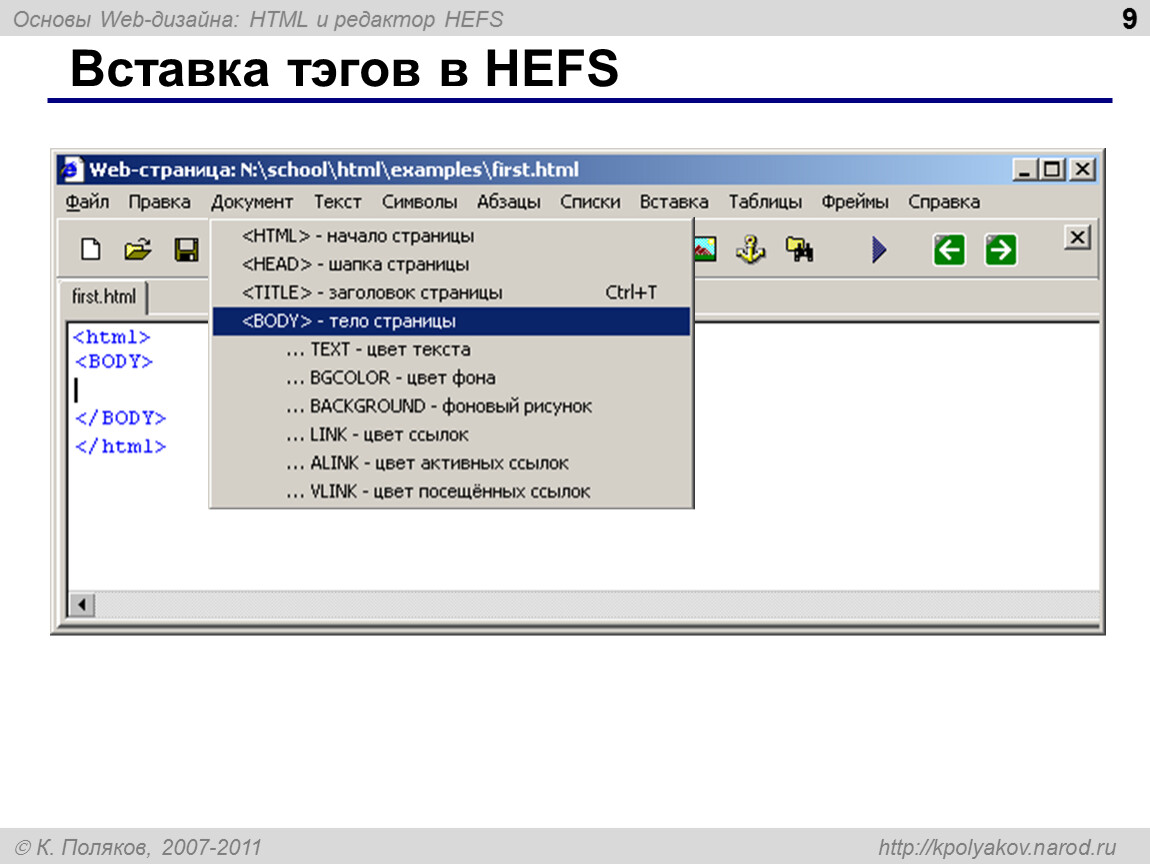Image resolution: width=1150 pixels, height=864 pixels.
Task: Click the <html> opening tag line
Action: pyautogui.click(x=111, y=337)
